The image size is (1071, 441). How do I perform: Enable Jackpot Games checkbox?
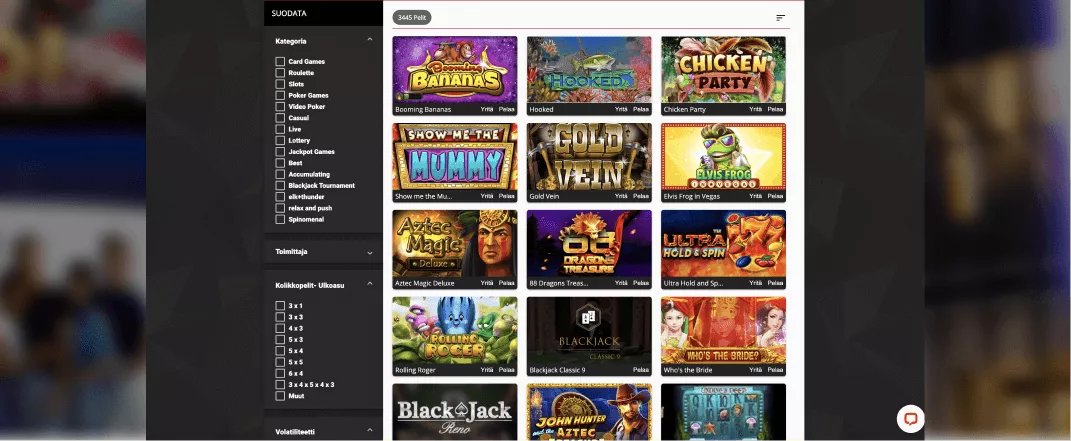tap(280, 152)
